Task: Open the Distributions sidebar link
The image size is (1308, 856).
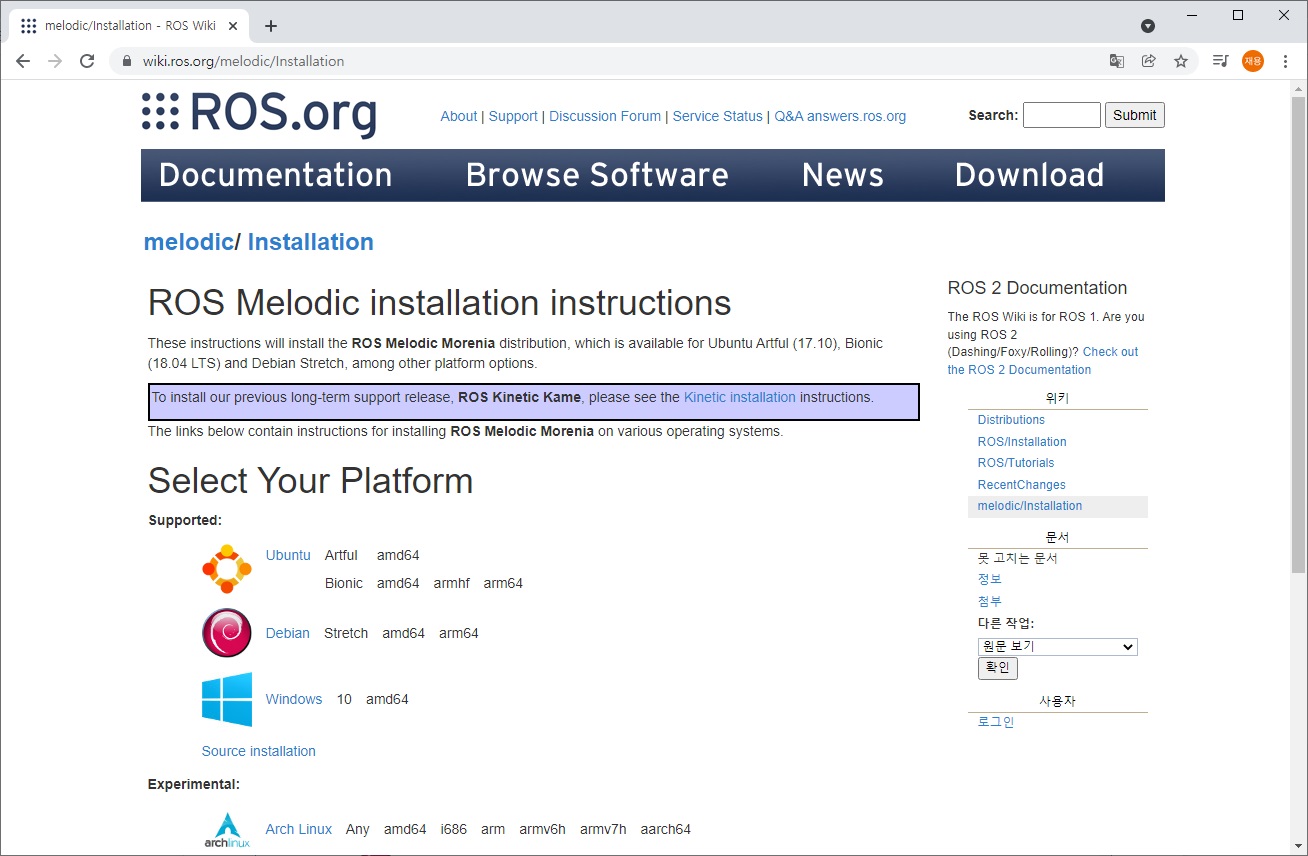Action: [x=1011, y=420]
